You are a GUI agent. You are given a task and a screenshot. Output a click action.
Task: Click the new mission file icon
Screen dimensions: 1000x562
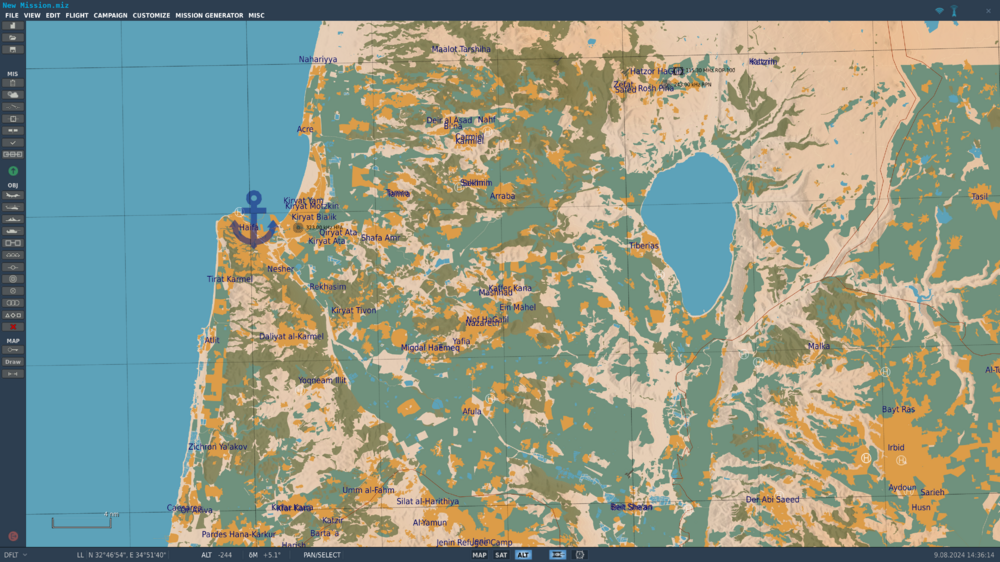pos(13,26)
